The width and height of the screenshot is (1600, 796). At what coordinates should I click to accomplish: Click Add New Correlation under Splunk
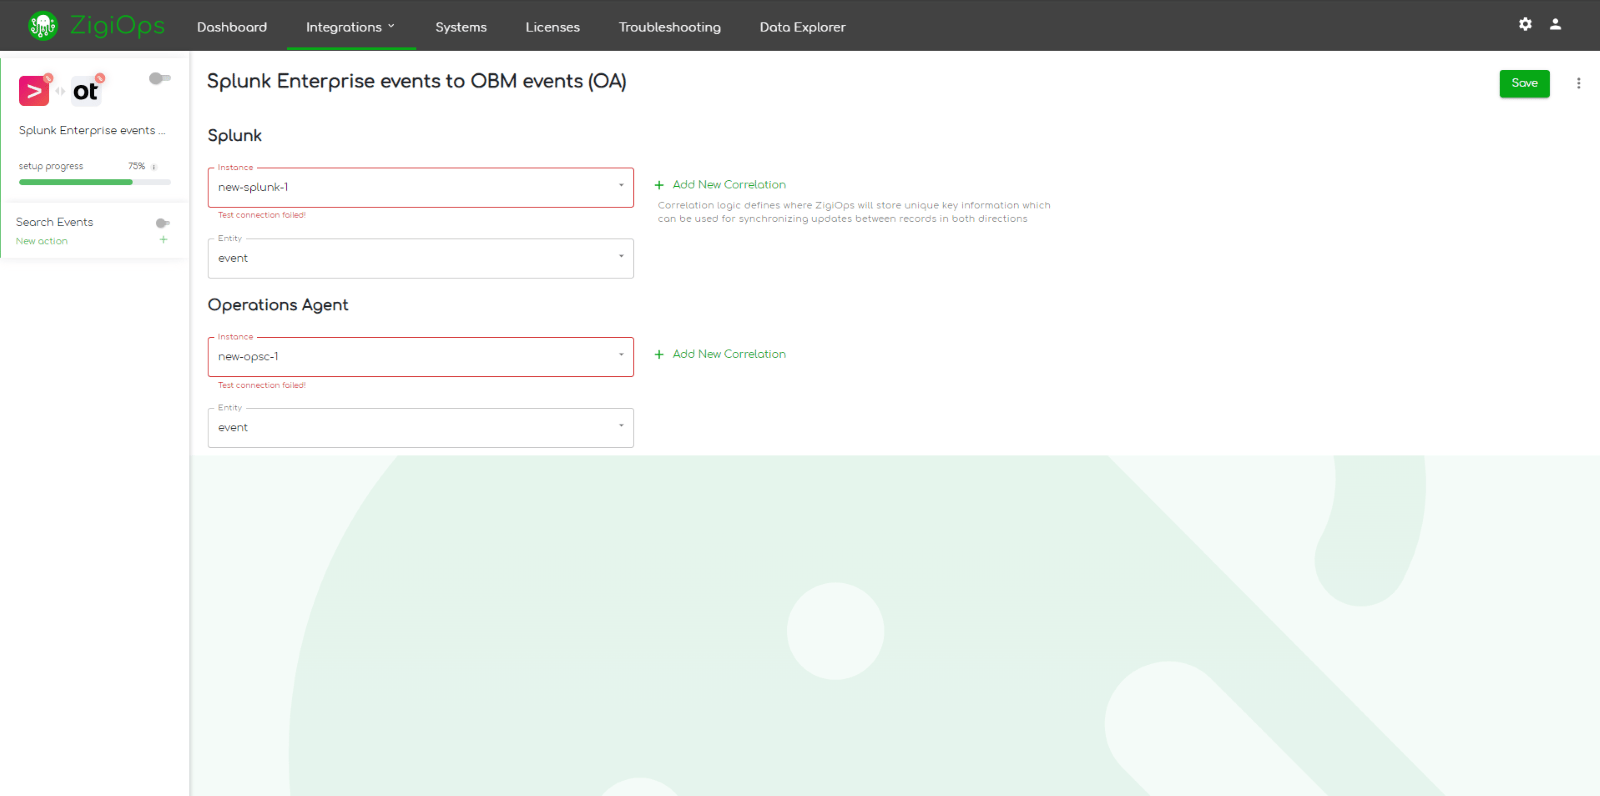[729, 185]
